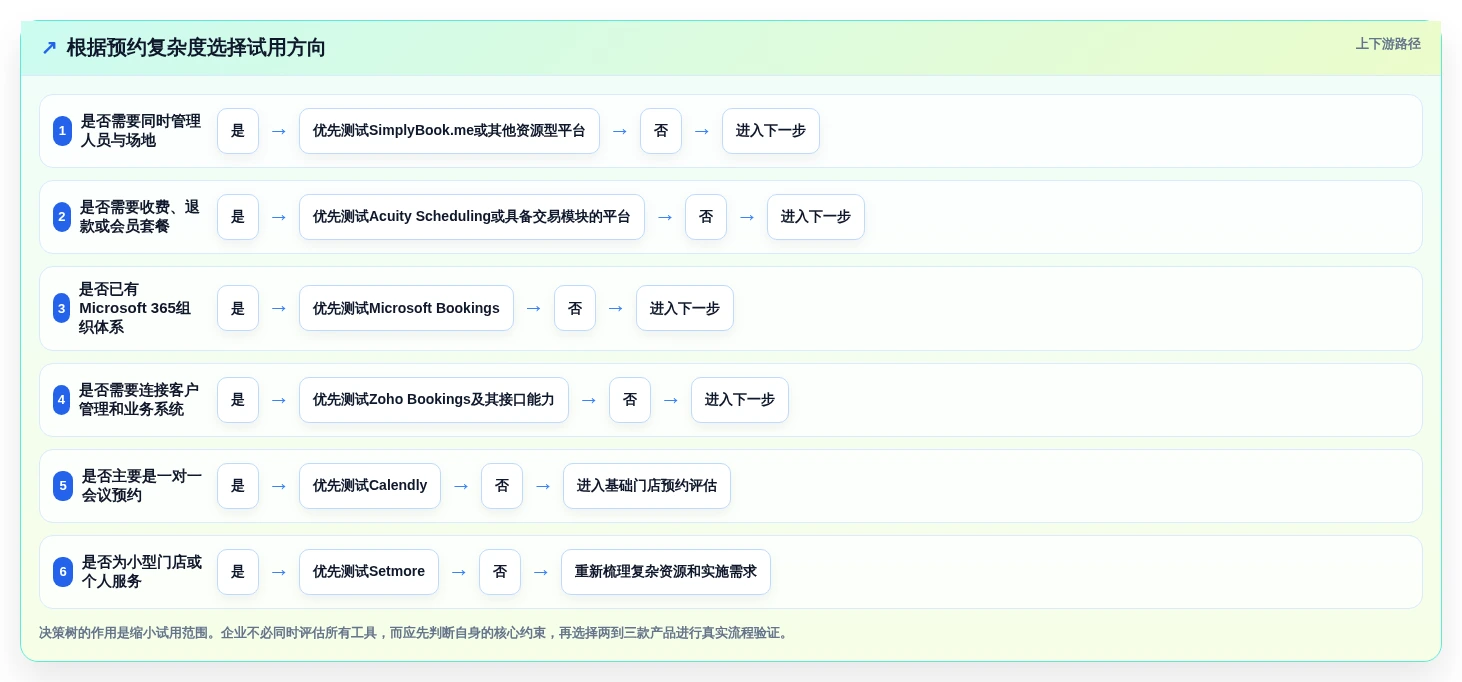Click 优先测试SimplyBook.me或其他资源型平台 box
The height and width of the screenshot is (682, 1462).
coord(449,131)
